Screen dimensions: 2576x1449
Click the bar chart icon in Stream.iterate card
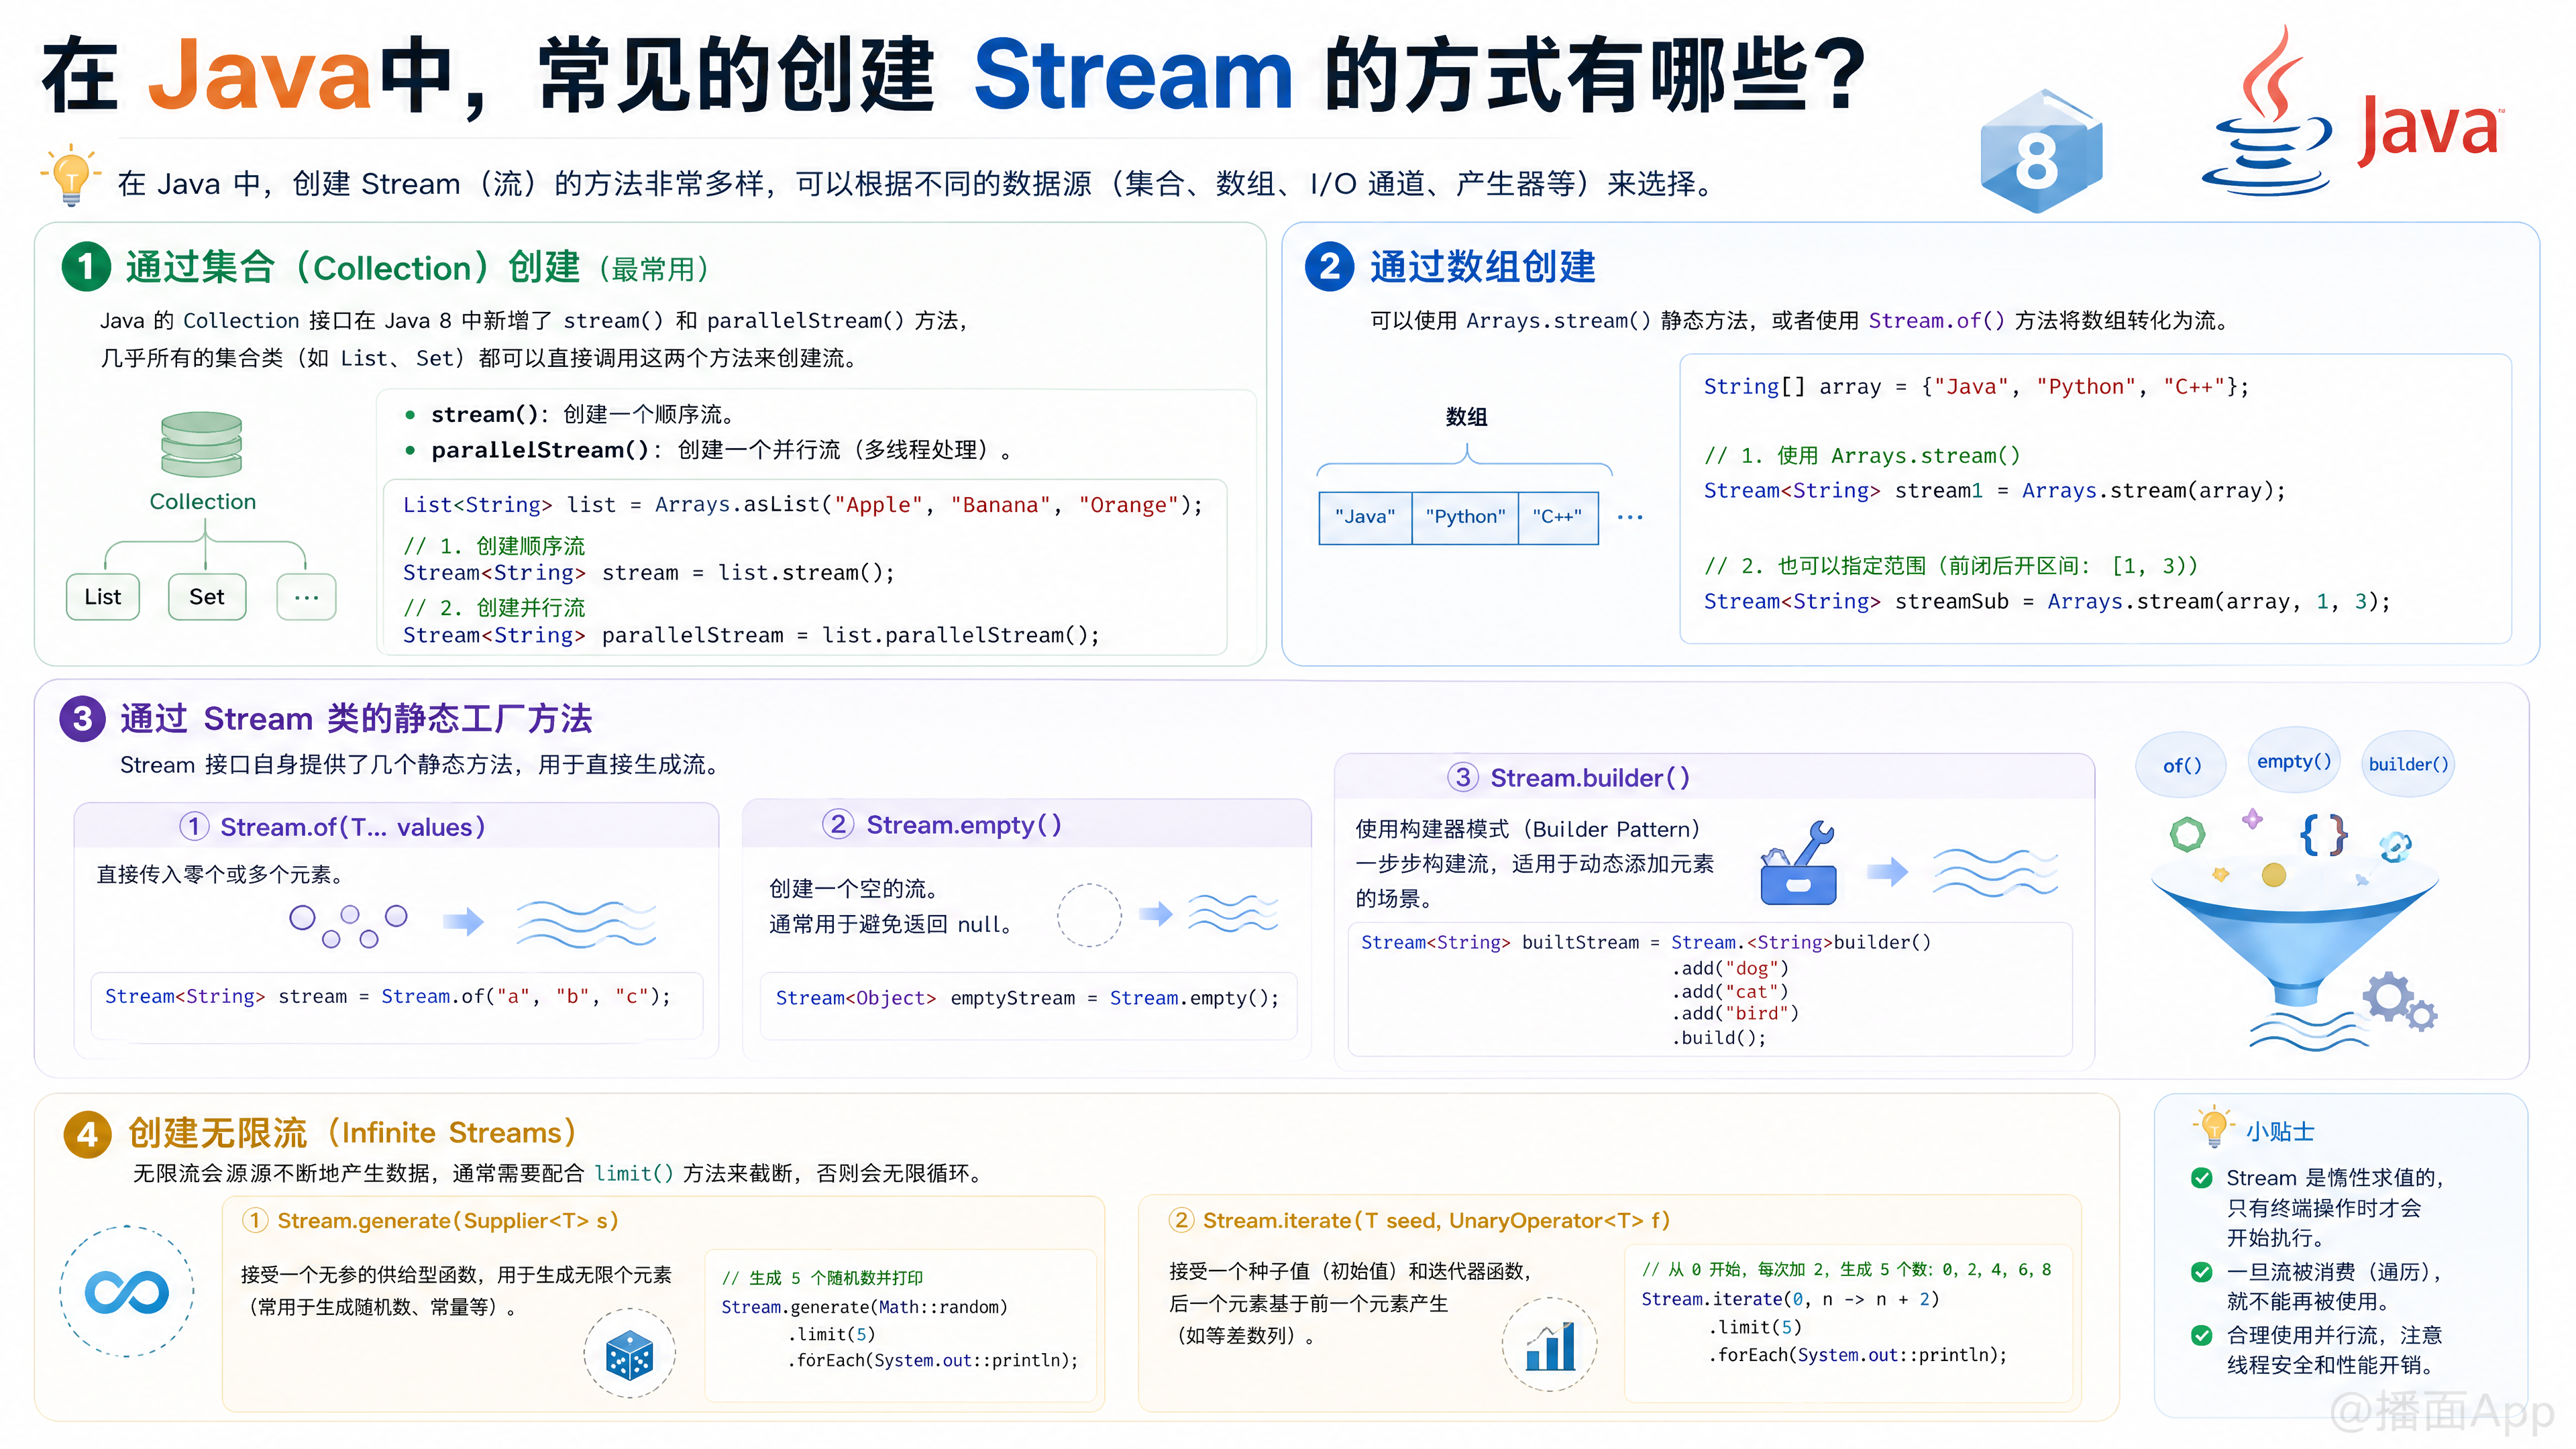[1550, 1345]
